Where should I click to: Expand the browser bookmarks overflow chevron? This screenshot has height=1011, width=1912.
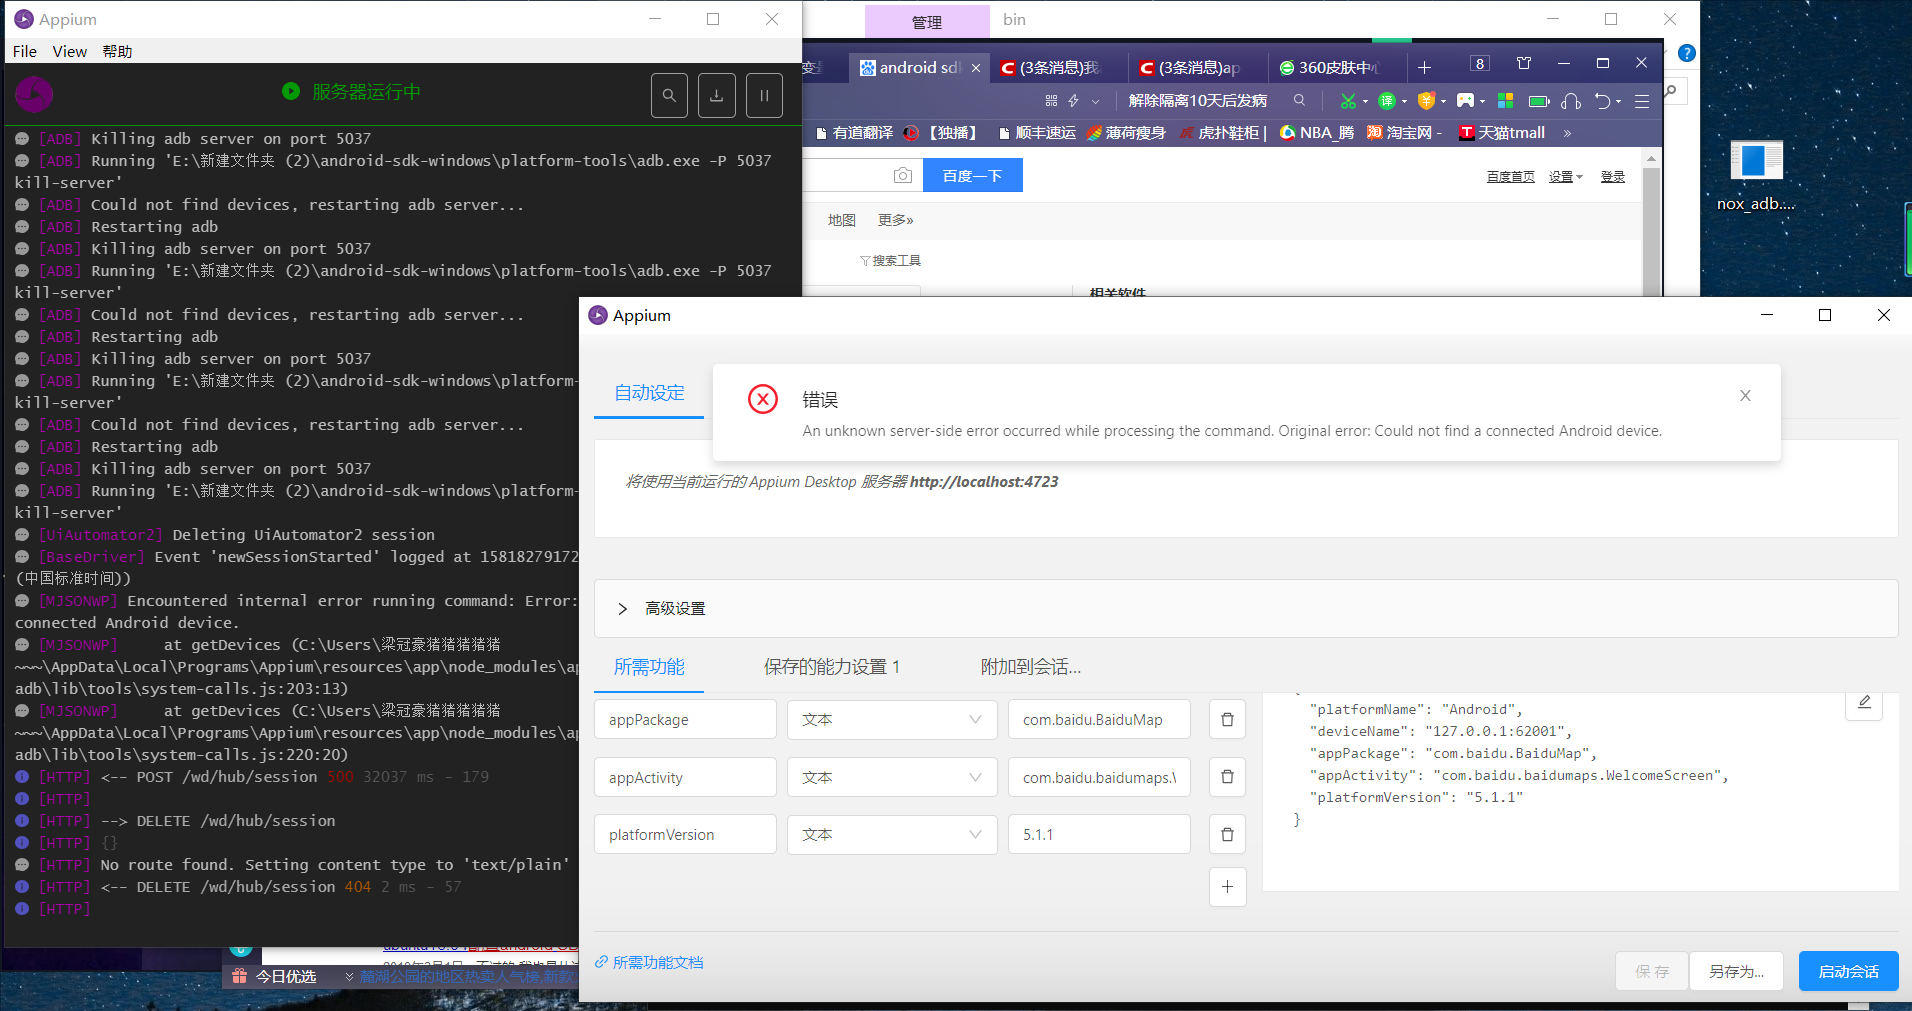coord(1567,133)
